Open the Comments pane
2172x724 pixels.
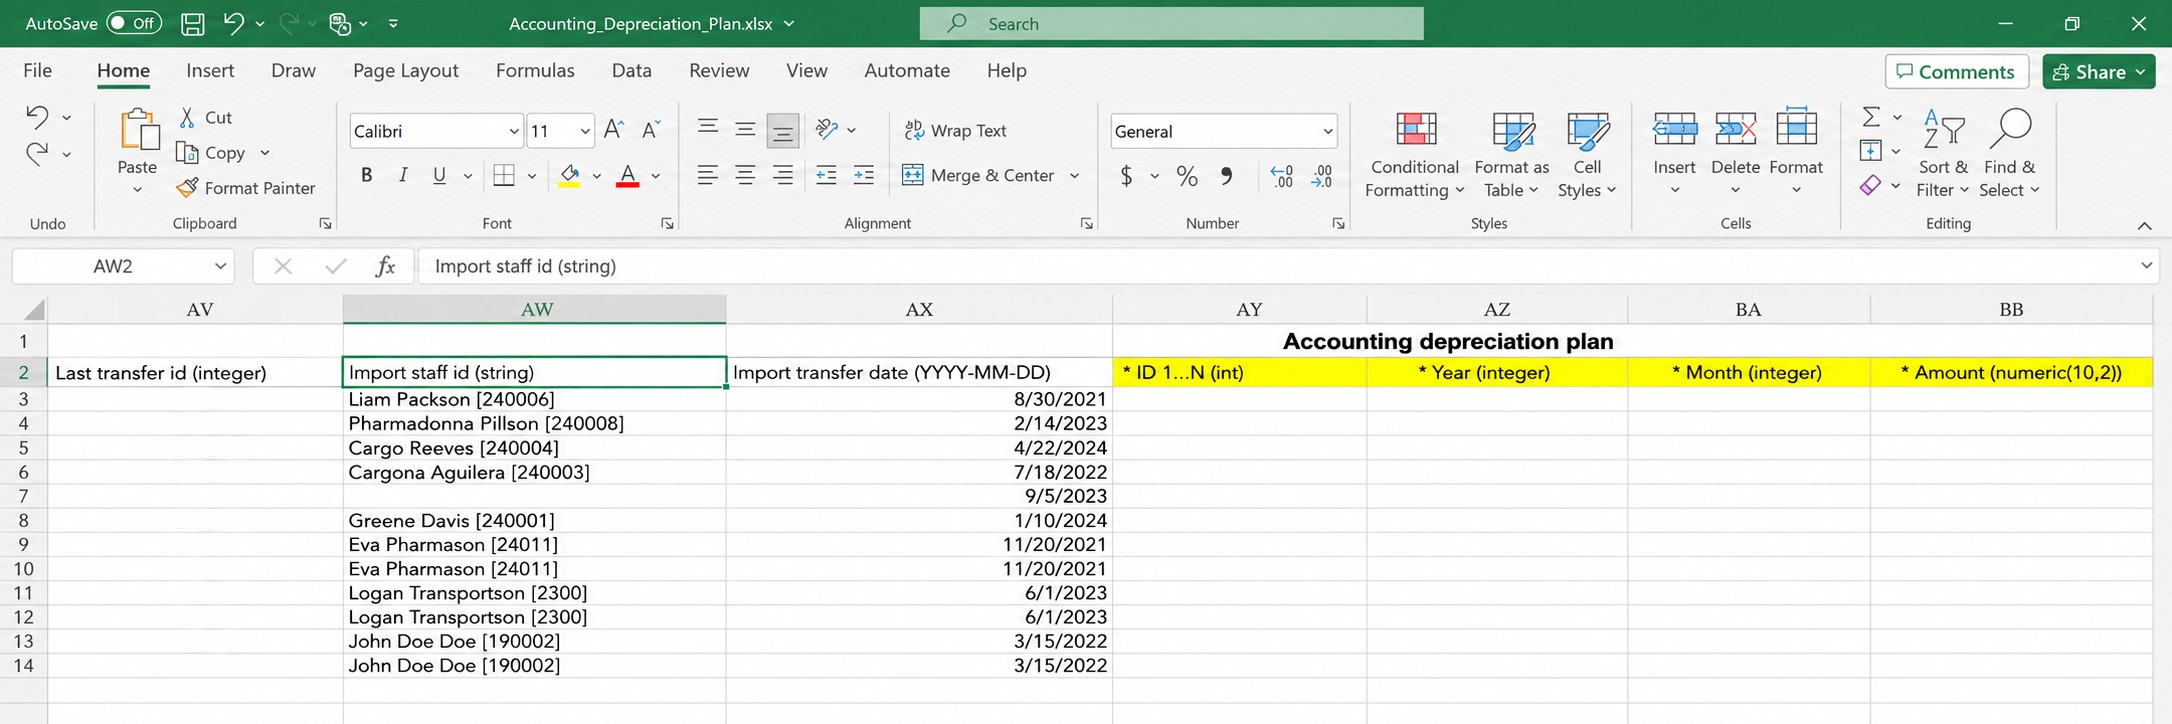coord(1956,71)
